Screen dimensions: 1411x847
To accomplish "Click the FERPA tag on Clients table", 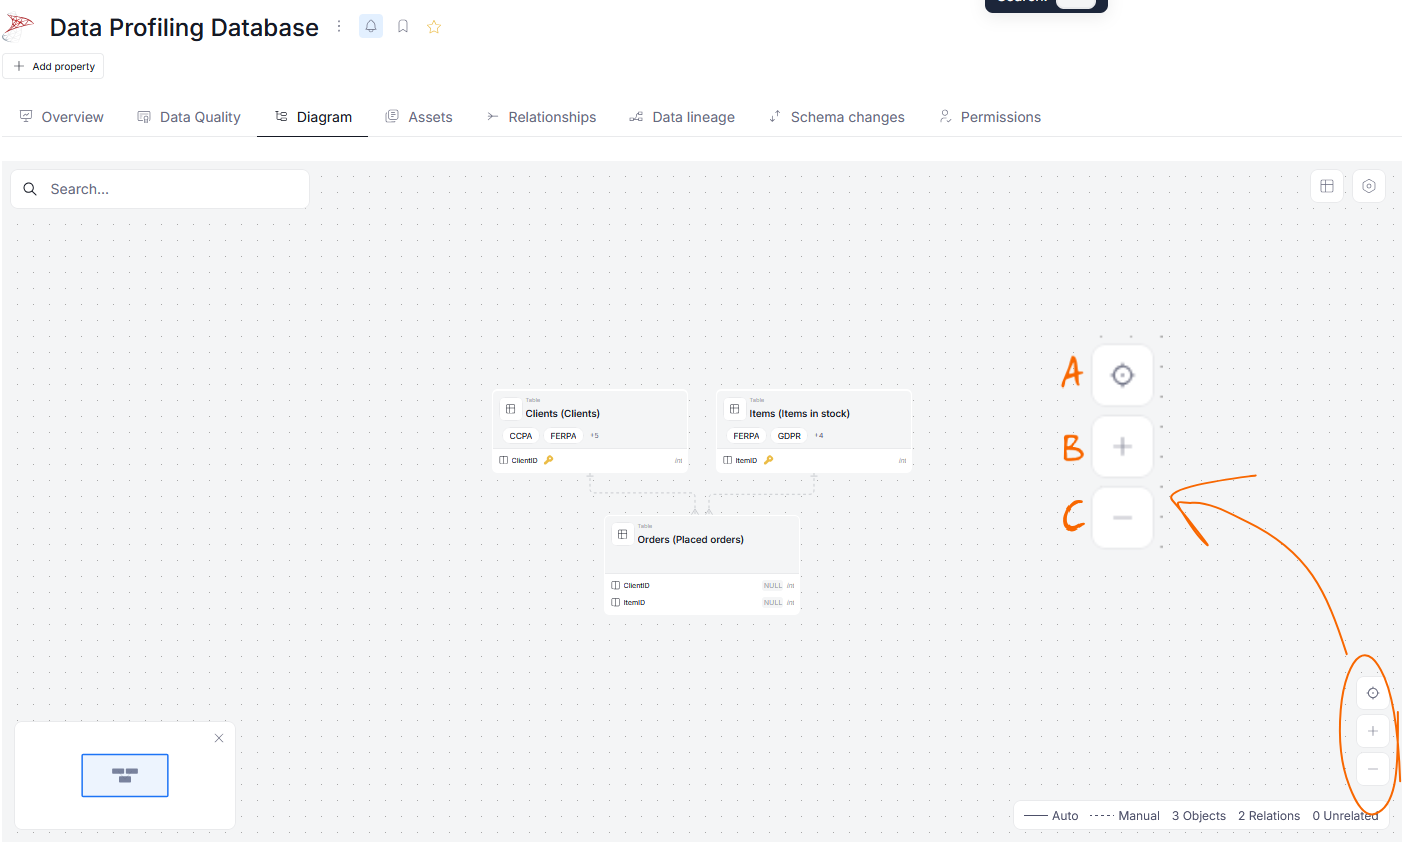I will pos(563,436).
